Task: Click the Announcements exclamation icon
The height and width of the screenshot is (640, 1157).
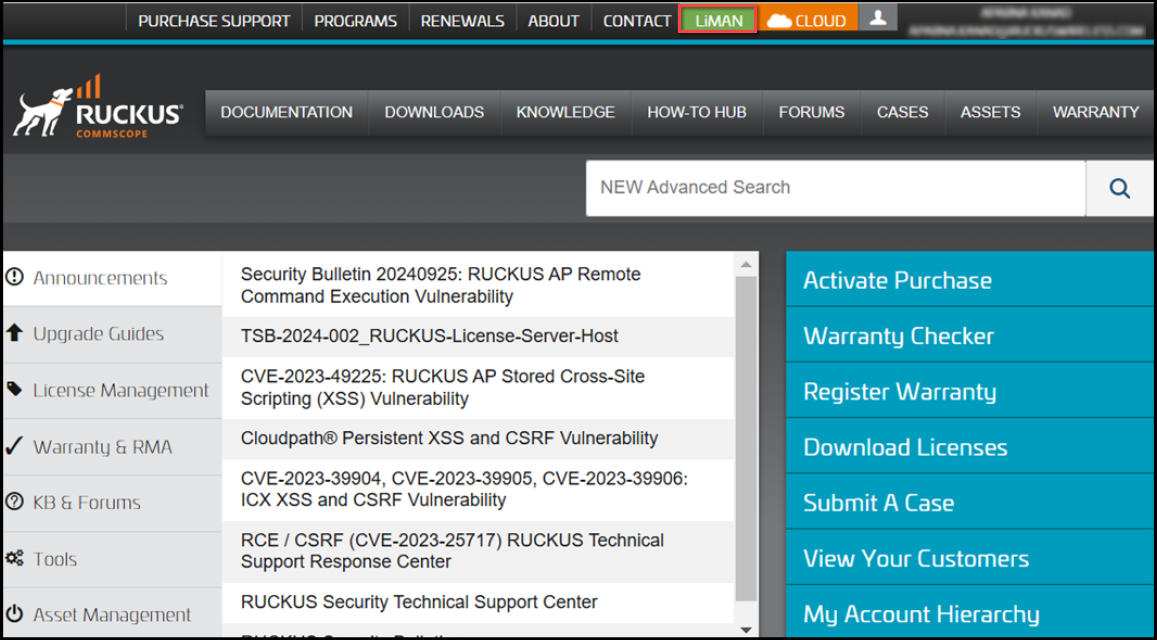Action: [14, 277]
